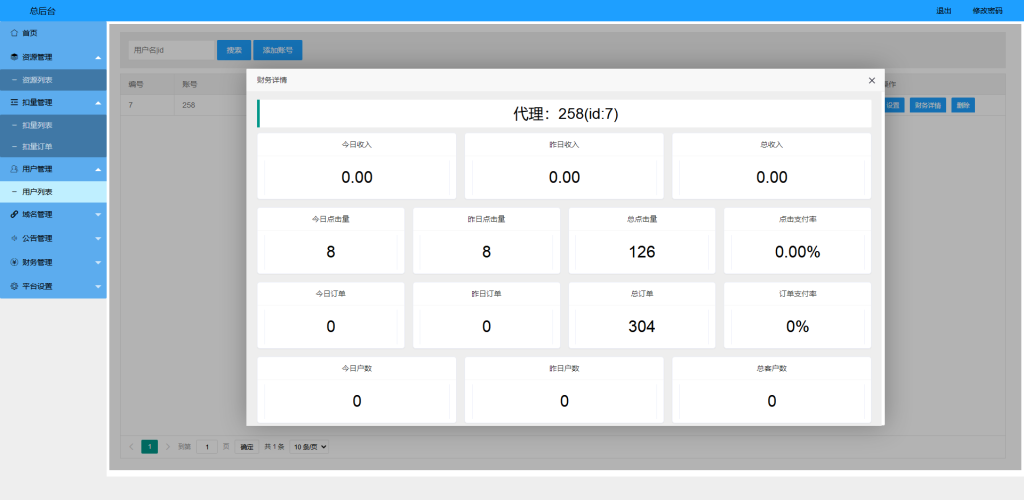Click the 财务管理 yen icon
Image resolution: width=1024 pixels, height=500 pixels.
(14, 262)
